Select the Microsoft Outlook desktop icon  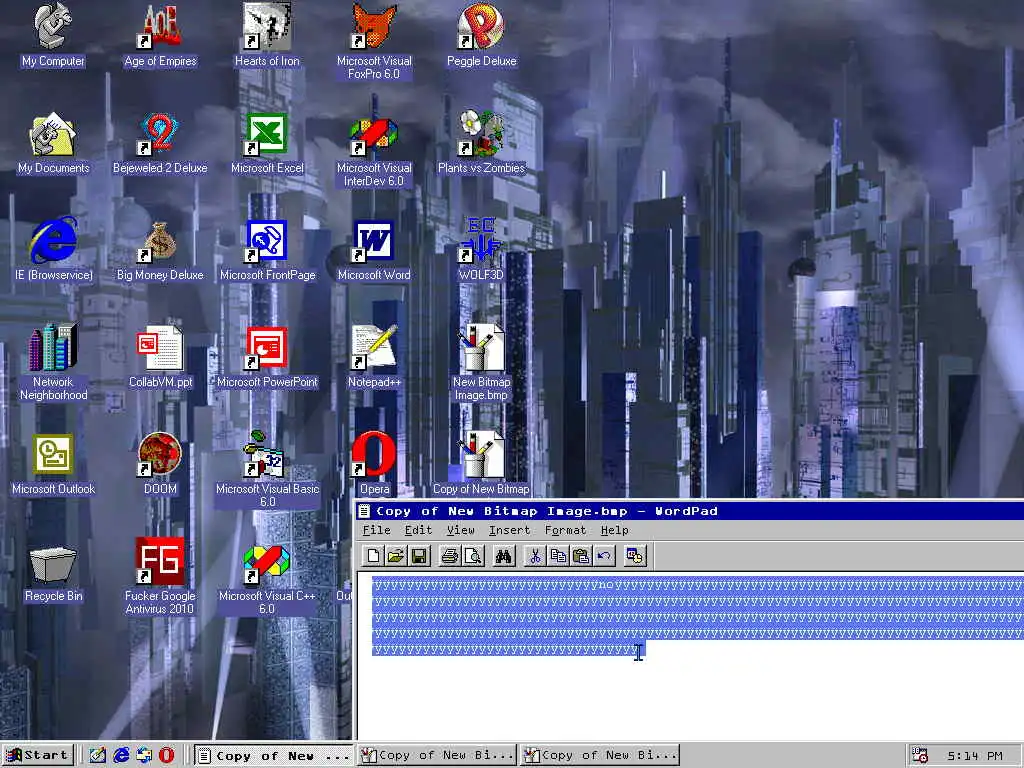tap(53, 464)
